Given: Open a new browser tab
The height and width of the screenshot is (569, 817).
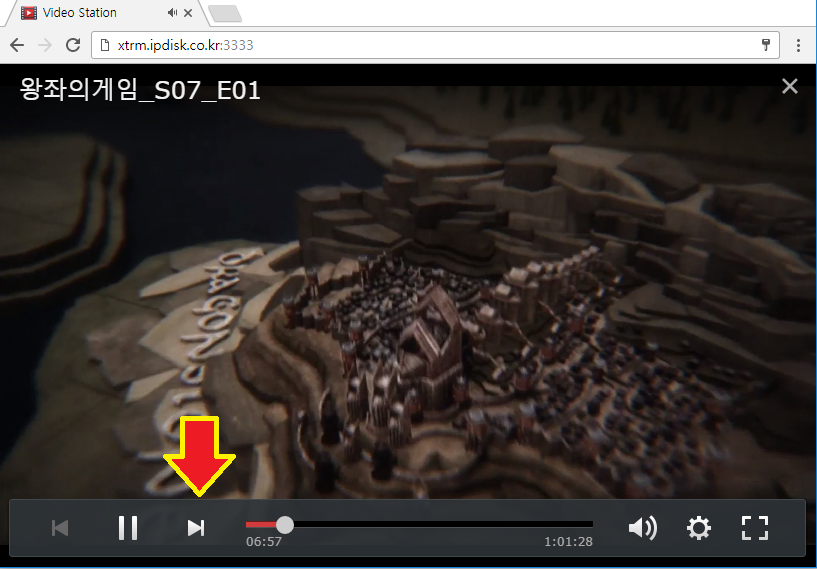Looking at the screenshot, I should pyautogui.click(x=225, y=14).
